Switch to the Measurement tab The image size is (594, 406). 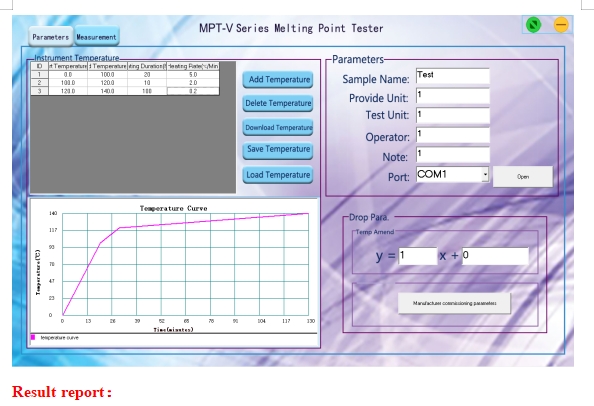97,37
